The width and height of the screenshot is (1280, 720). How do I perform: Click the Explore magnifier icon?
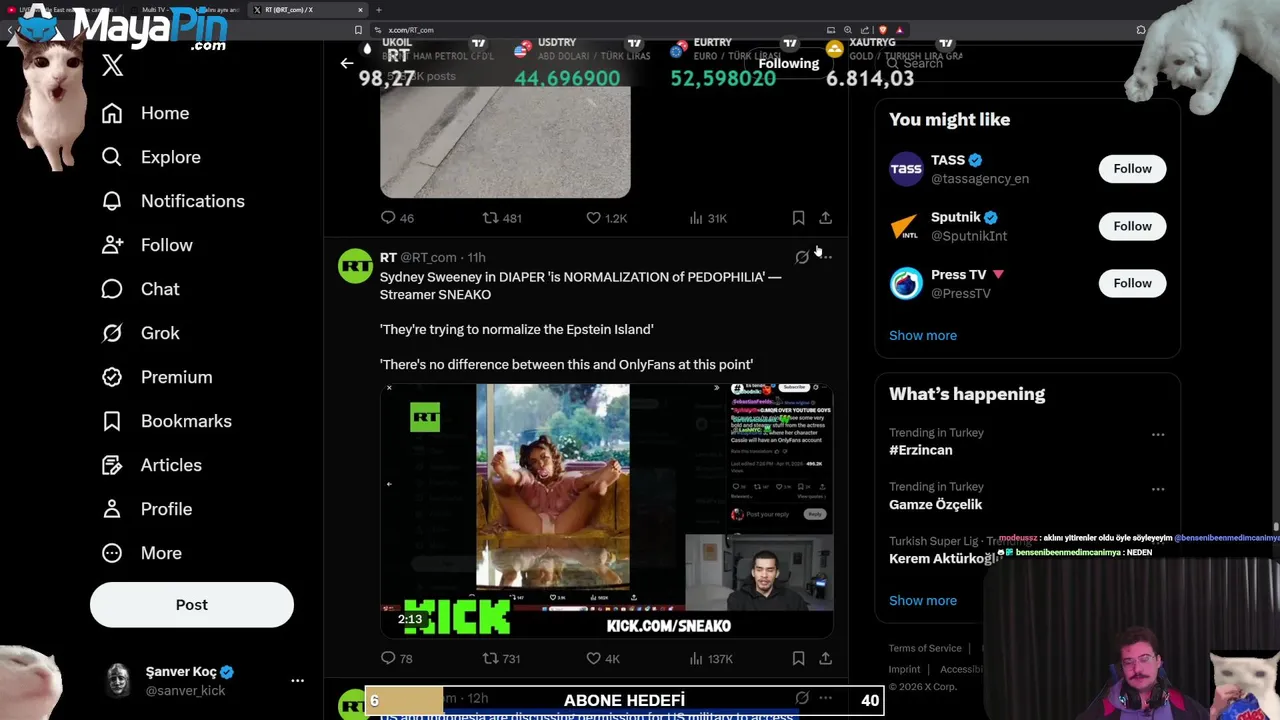point(112,157)
